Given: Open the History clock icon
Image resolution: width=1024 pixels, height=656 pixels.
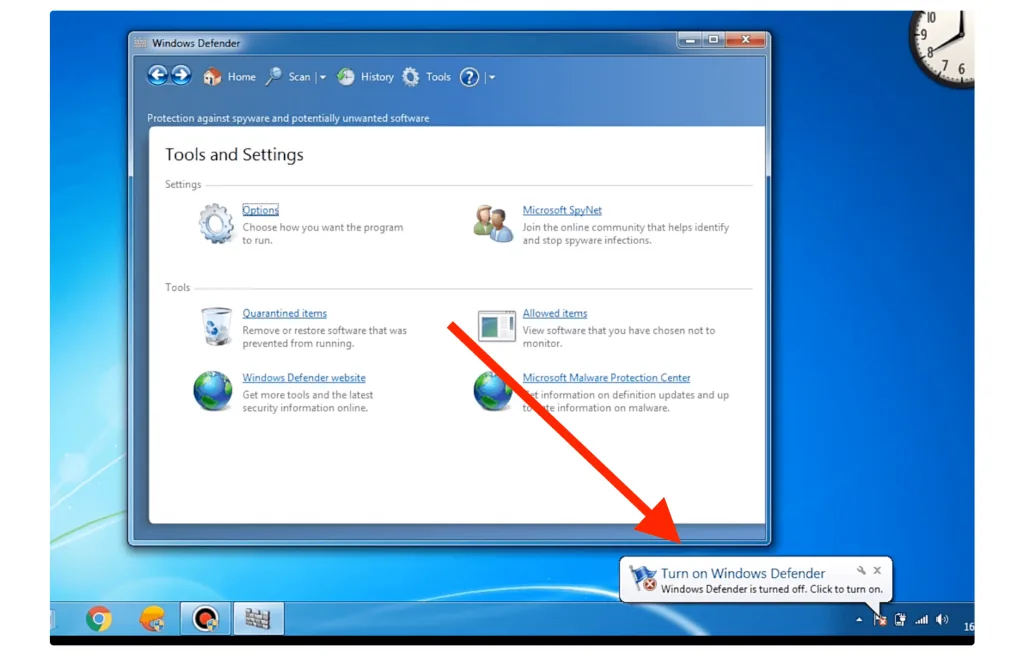Looking at the screenshot, I should [346, 76].
